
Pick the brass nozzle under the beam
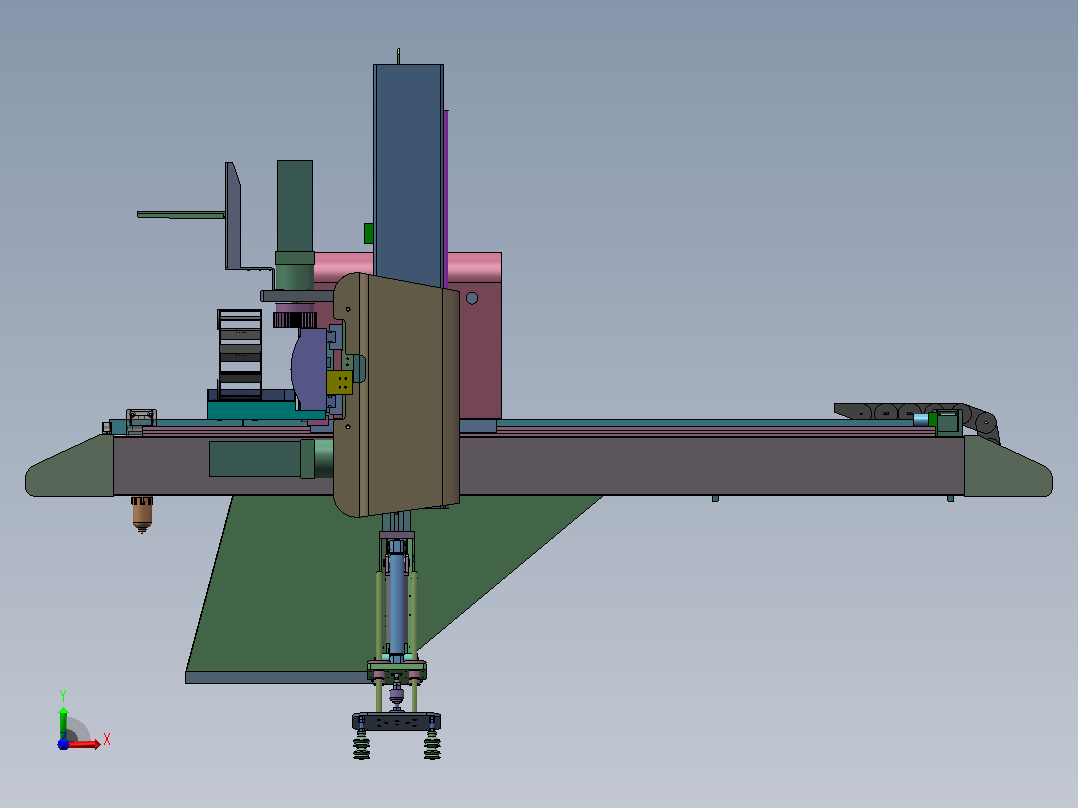tap(142, 514)
